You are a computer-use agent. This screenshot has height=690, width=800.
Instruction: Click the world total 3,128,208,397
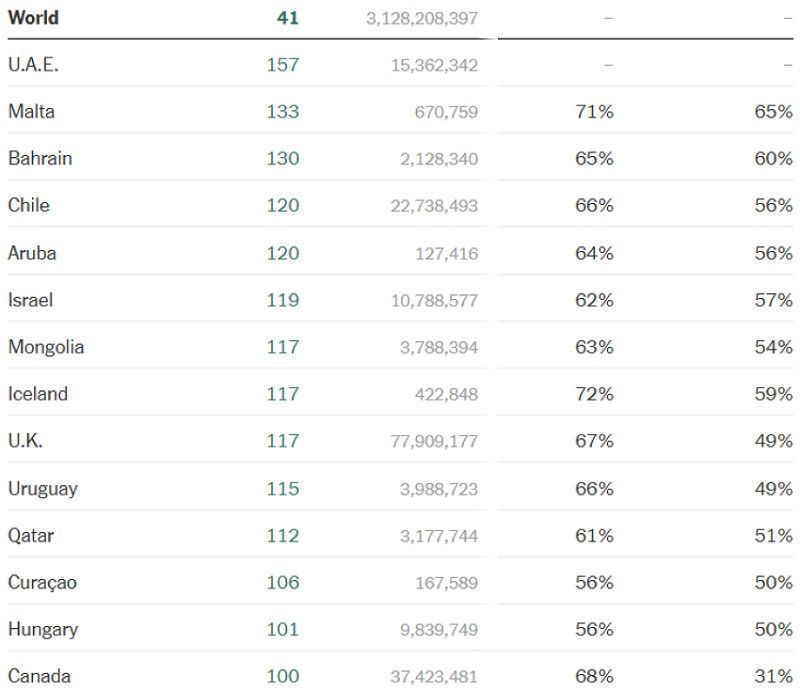421,18
